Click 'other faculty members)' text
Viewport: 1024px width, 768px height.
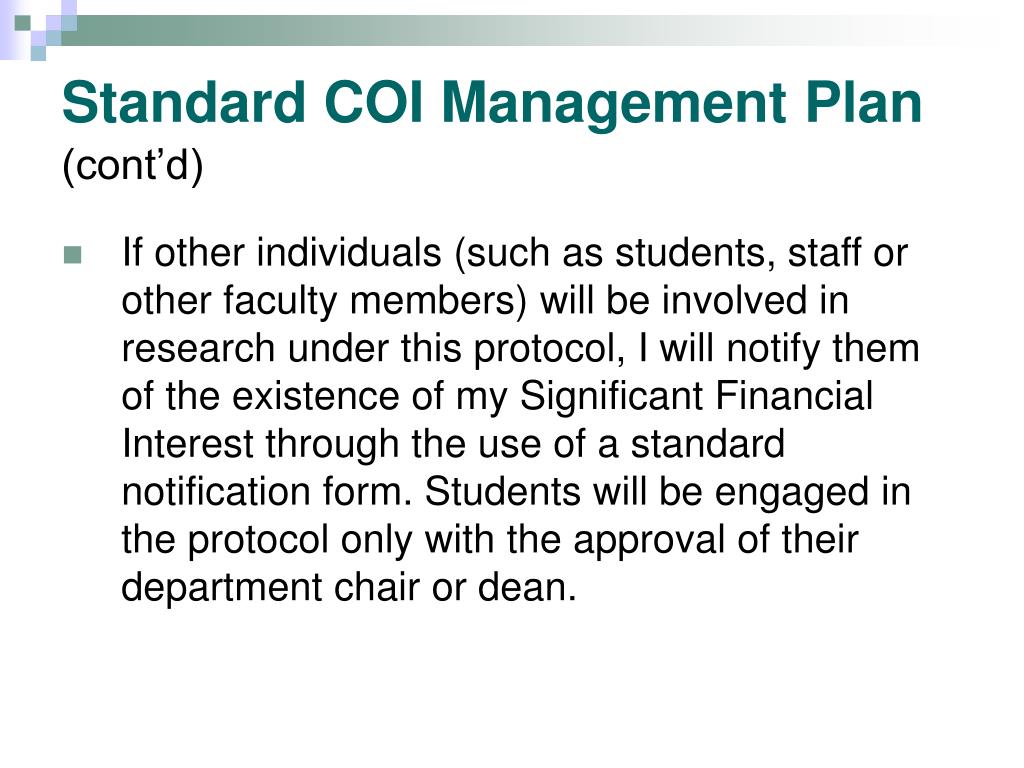[324, 301]
